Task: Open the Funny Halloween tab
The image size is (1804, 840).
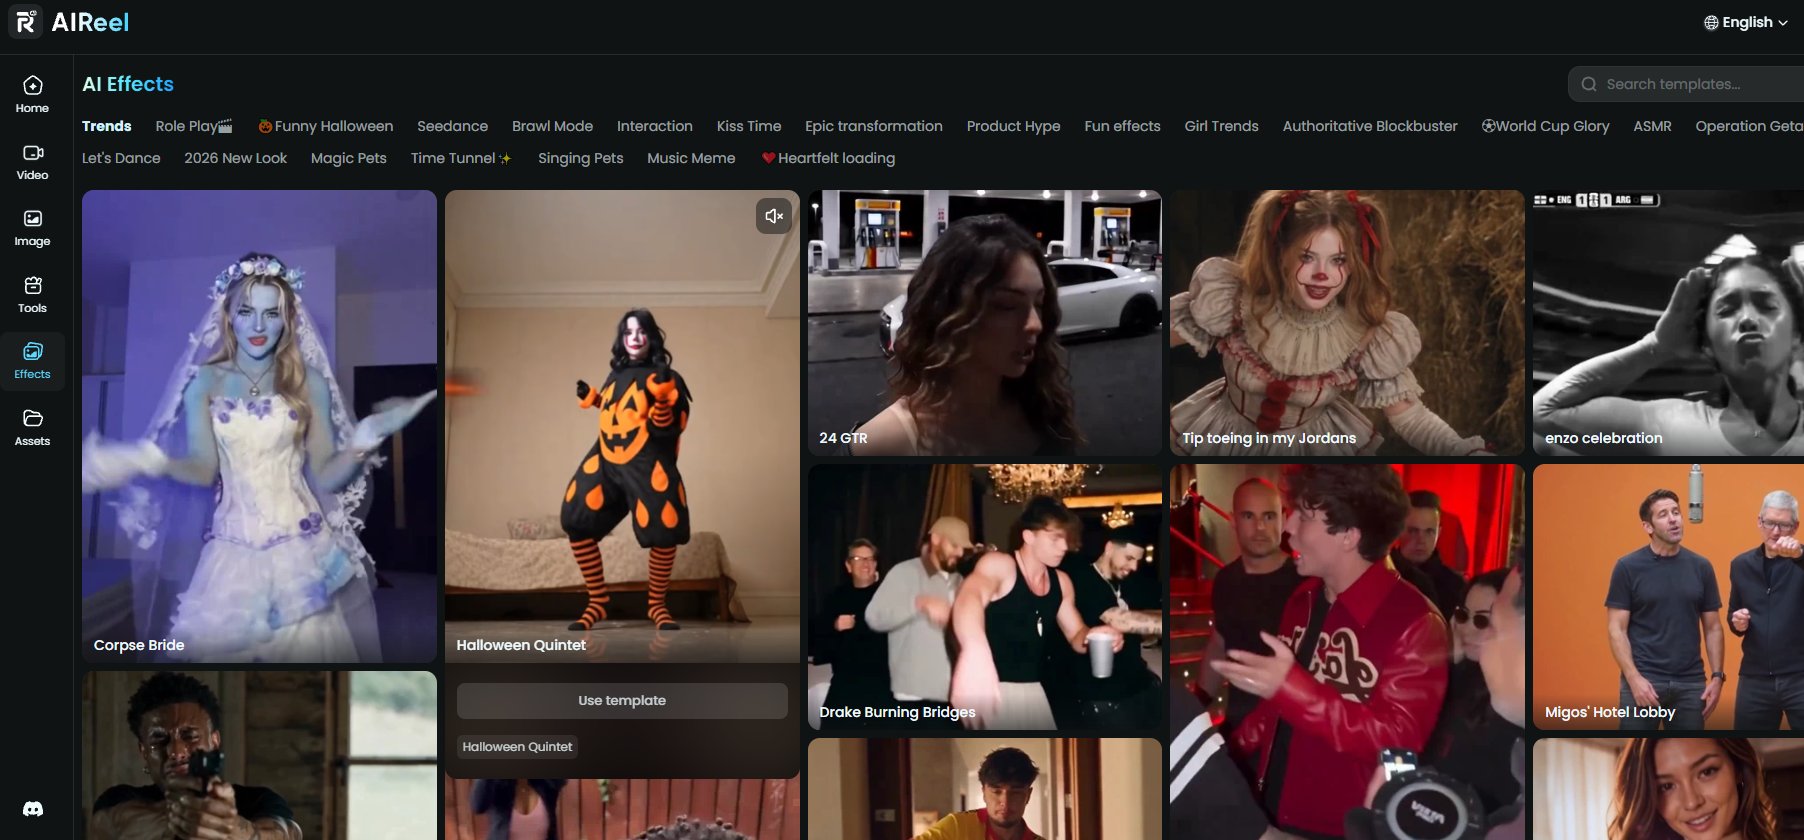Action: click(326, 126)
